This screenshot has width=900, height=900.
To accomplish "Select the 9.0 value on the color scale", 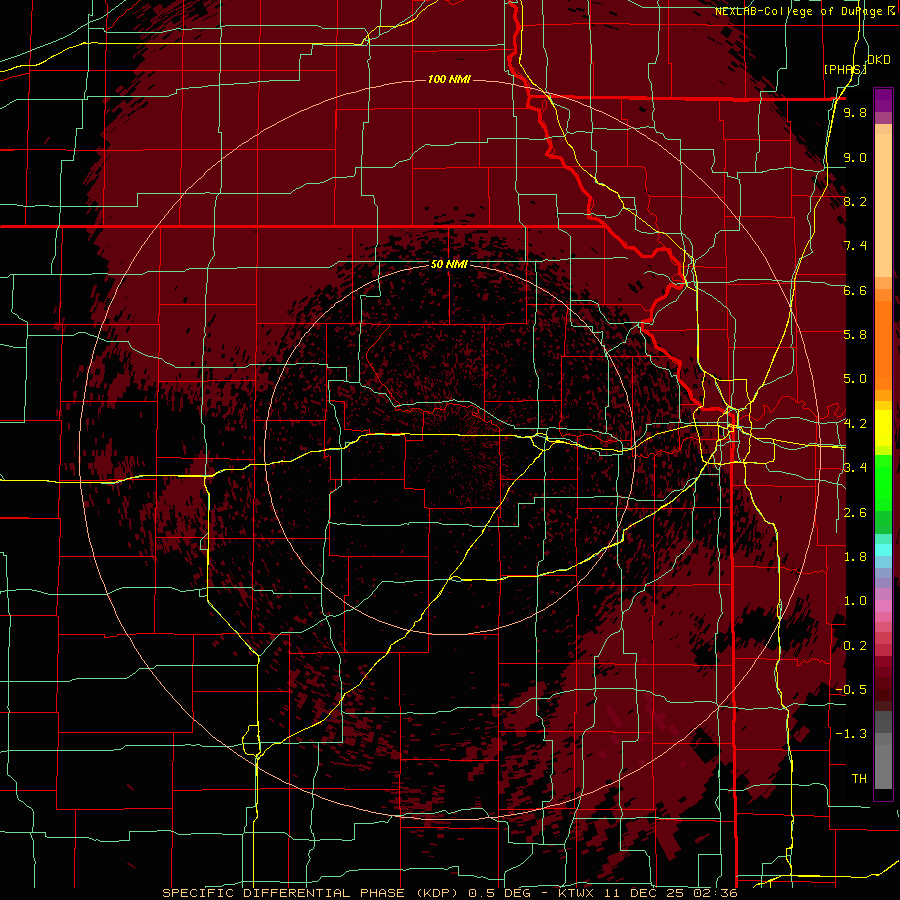I will pyautogui.click(x=855, y=157).
